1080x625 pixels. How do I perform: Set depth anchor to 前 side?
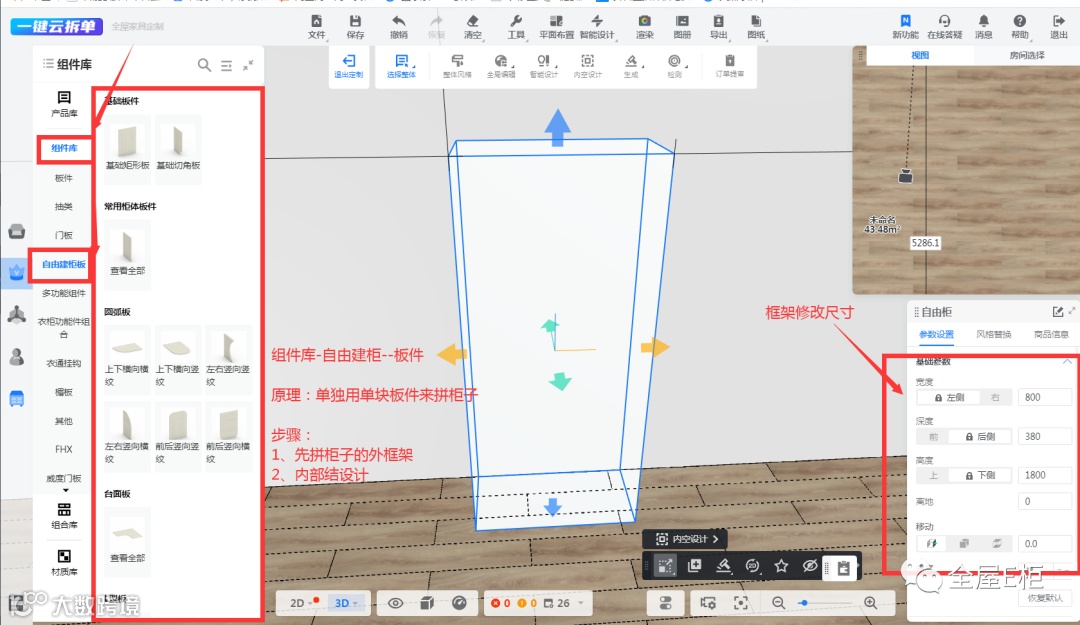(x=933, y=437)
